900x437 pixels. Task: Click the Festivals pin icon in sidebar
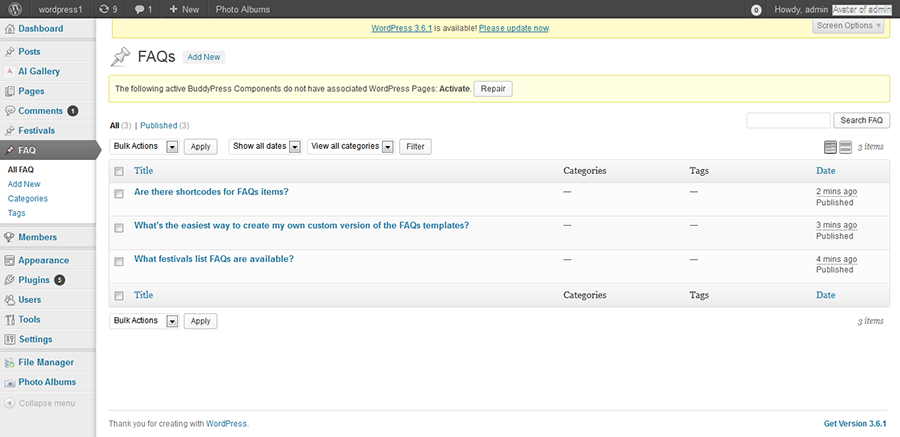(9, 130)
